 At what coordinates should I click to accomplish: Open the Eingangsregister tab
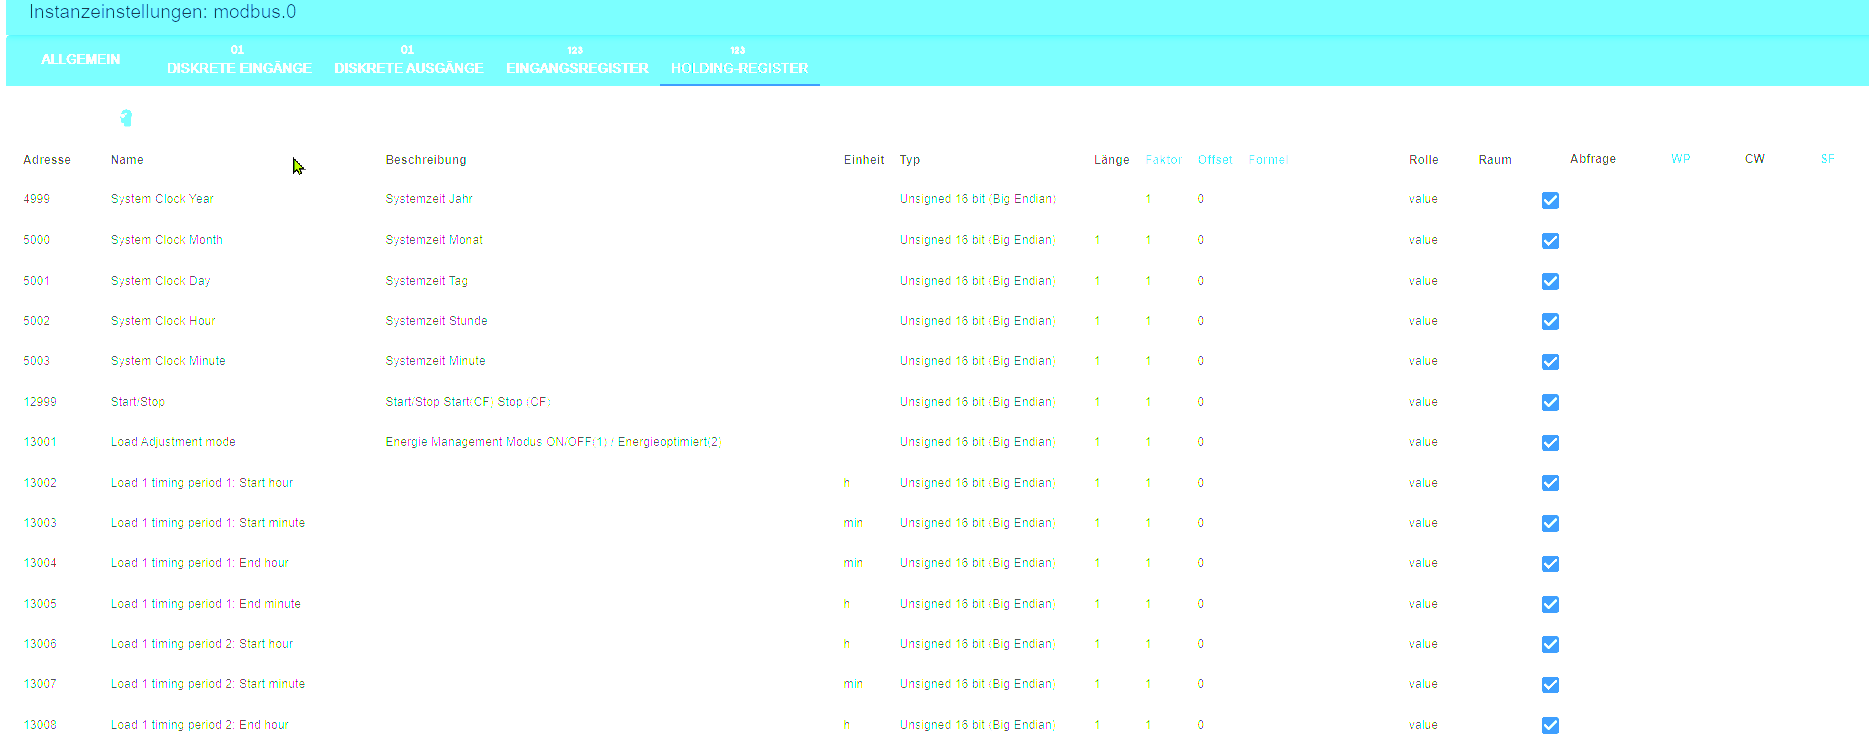coord(578,60)
